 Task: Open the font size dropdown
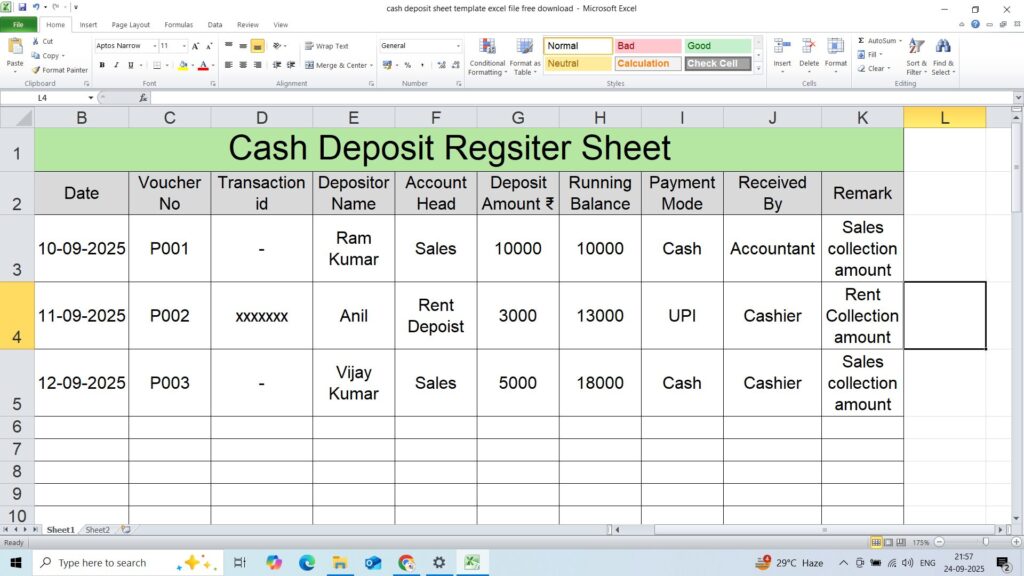pyautogui.click(x=184, y=46)
